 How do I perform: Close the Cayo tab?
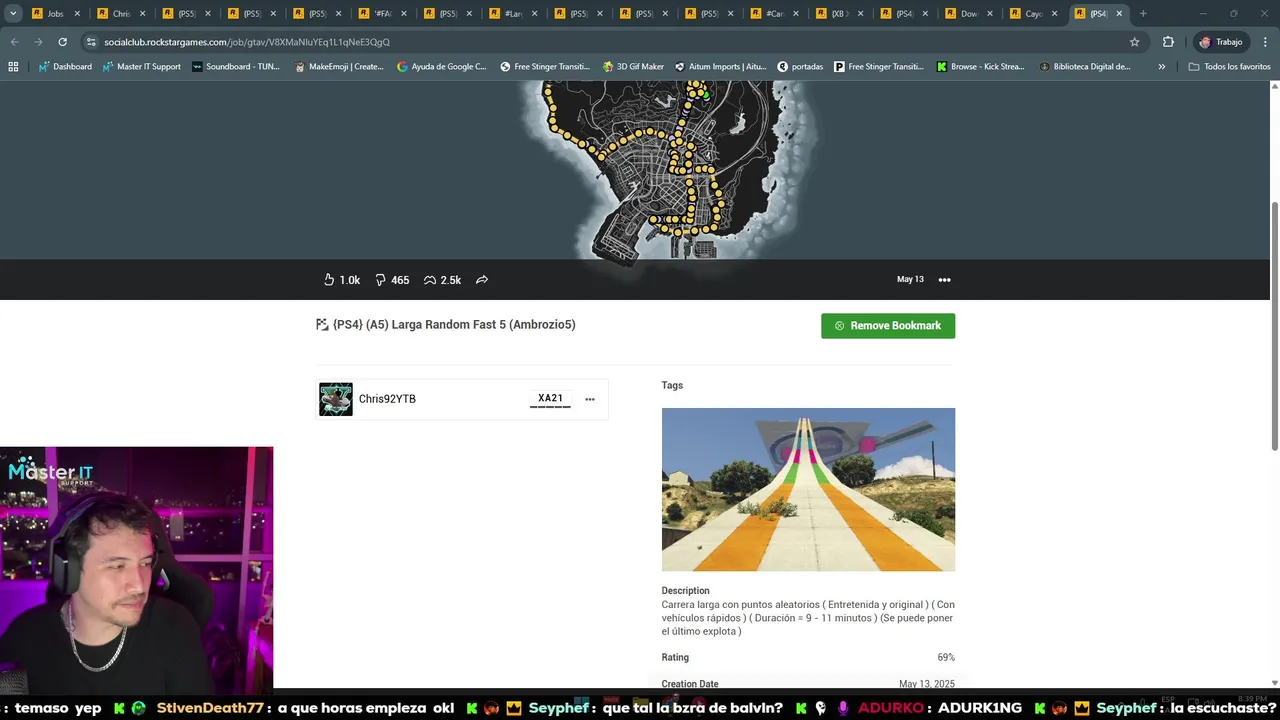(1054, 14)
